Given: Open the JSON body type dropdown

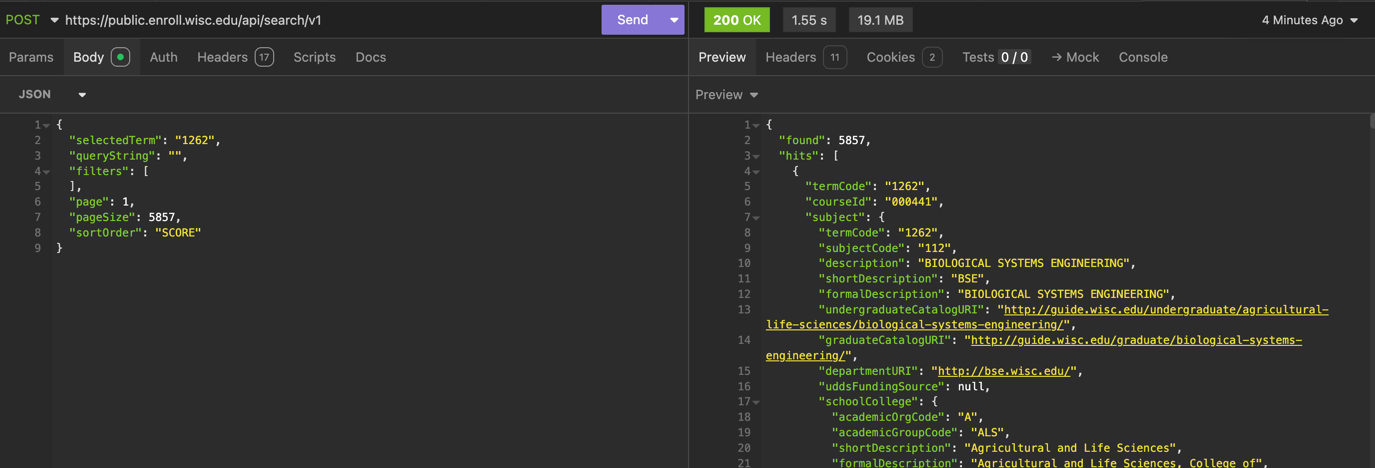Looking at the screenshot, I should 52,94.
